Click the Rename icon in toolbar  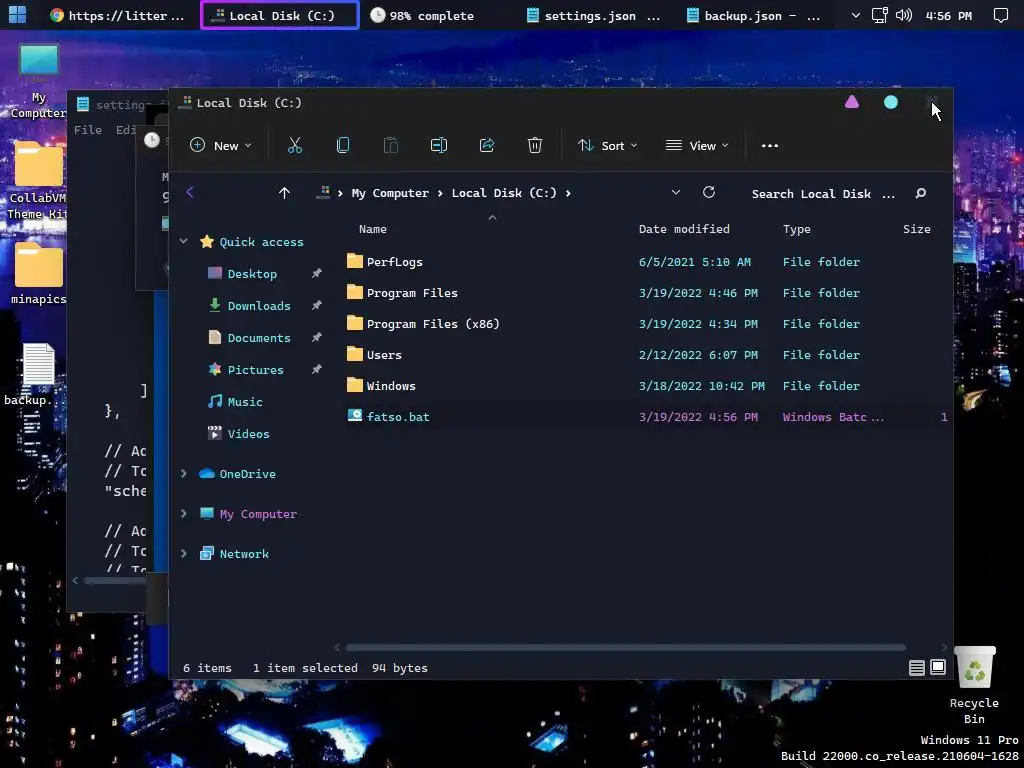point(439,145)
